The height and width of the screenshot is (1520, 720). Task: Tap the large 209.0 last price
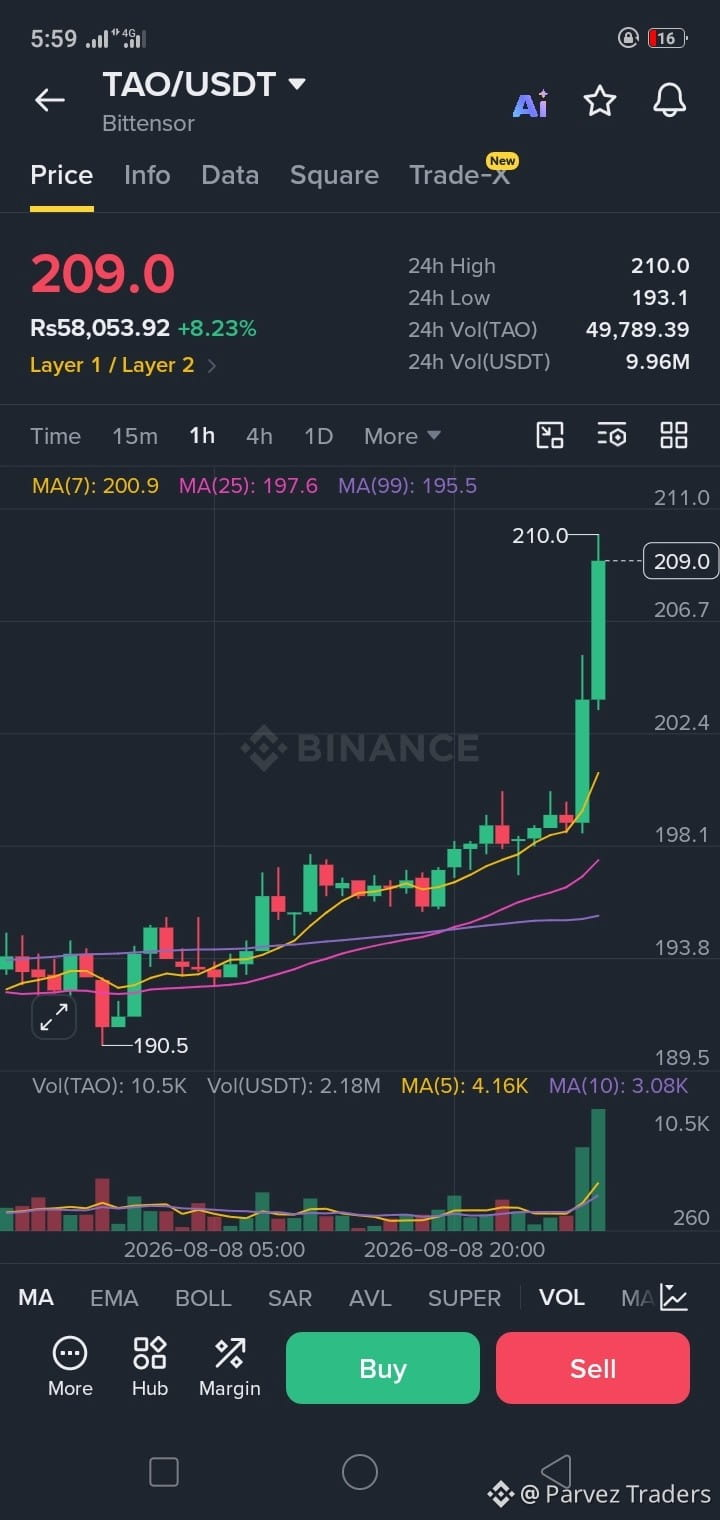(103, 274)
